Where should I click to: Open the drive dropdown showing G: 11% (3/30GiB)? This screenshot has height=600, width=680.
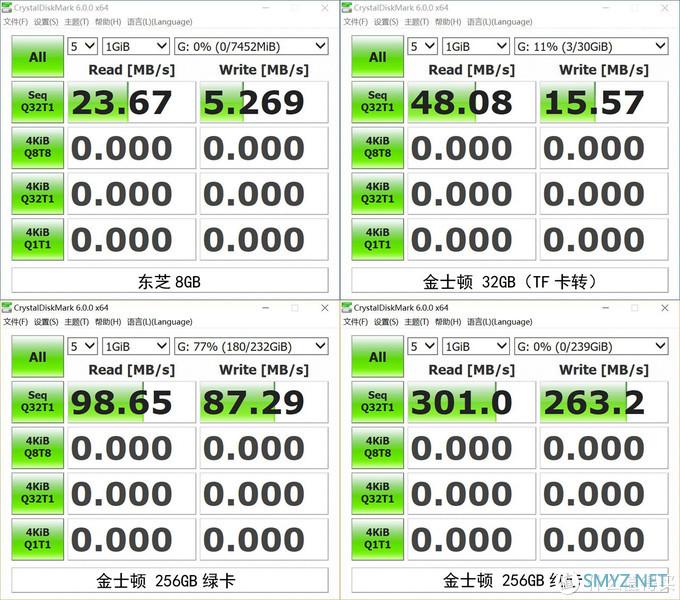coord(591,46)
